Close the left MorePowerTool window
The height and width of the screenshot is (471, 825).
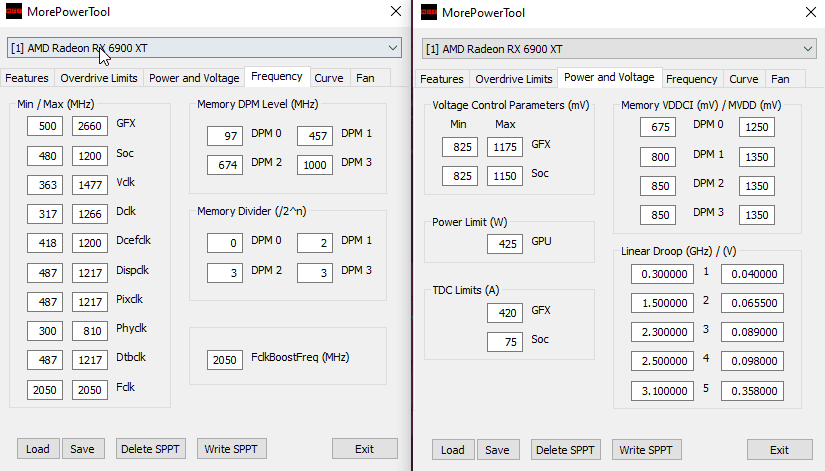point(396,11)
